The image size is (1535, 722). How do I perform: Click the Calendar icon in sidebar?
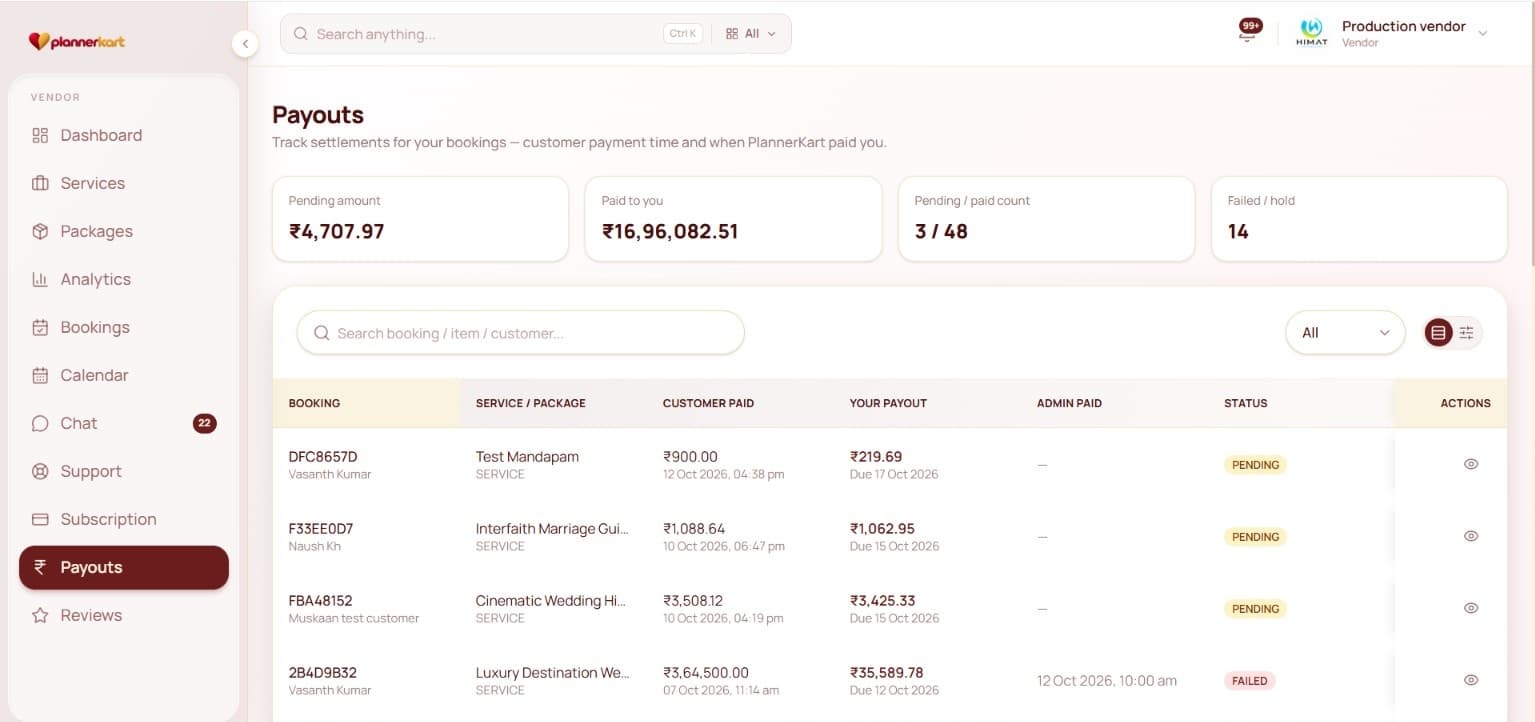click(40, 375)
